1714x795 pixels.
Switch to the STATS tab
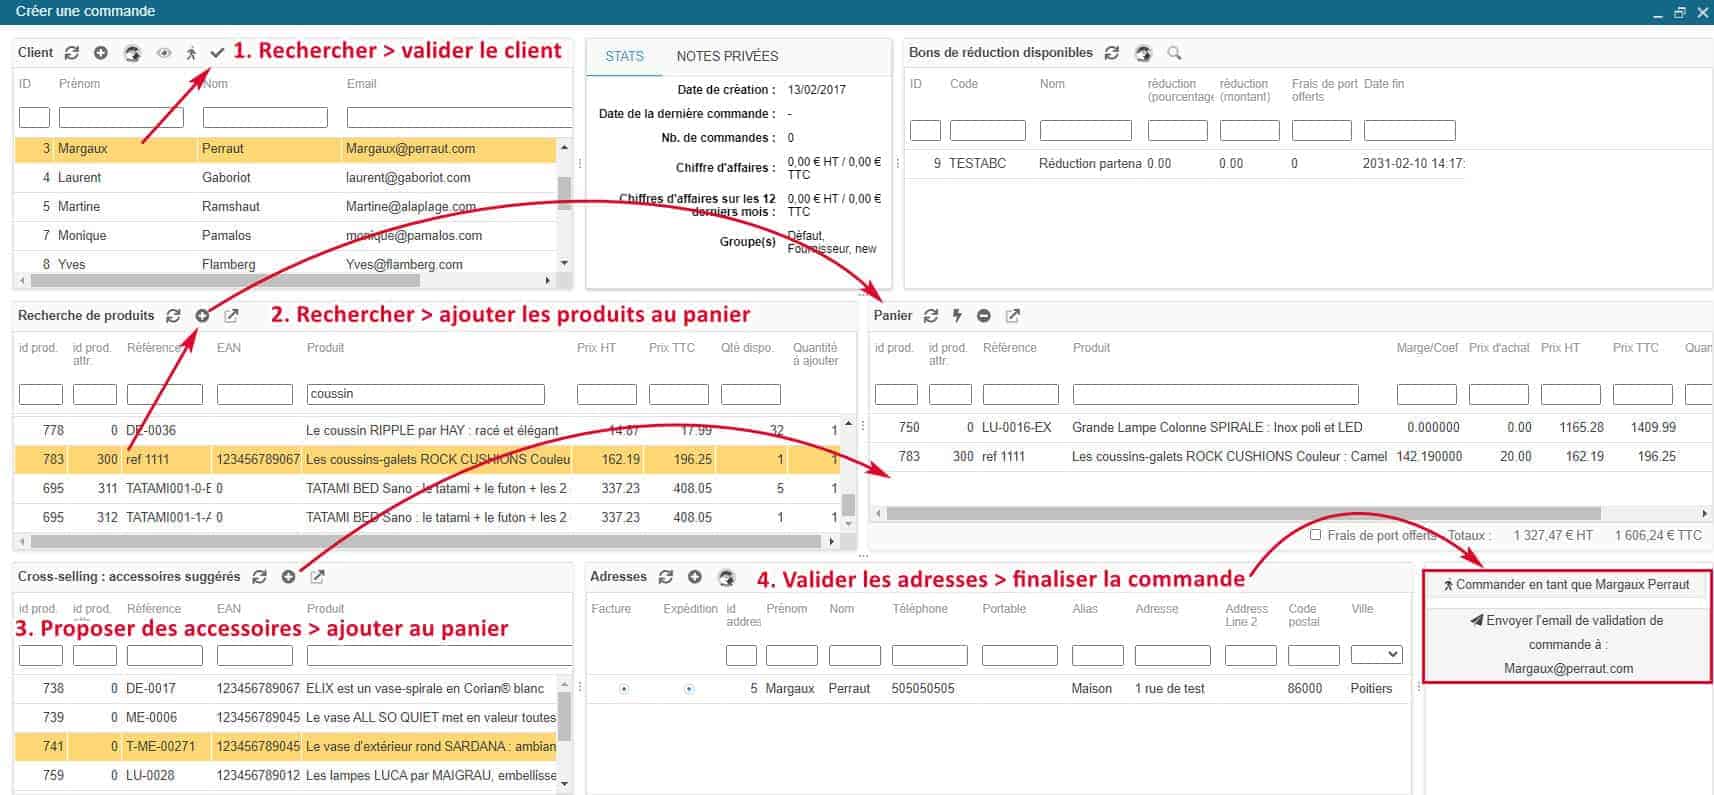pyautogui.click(x=624, y=57)
